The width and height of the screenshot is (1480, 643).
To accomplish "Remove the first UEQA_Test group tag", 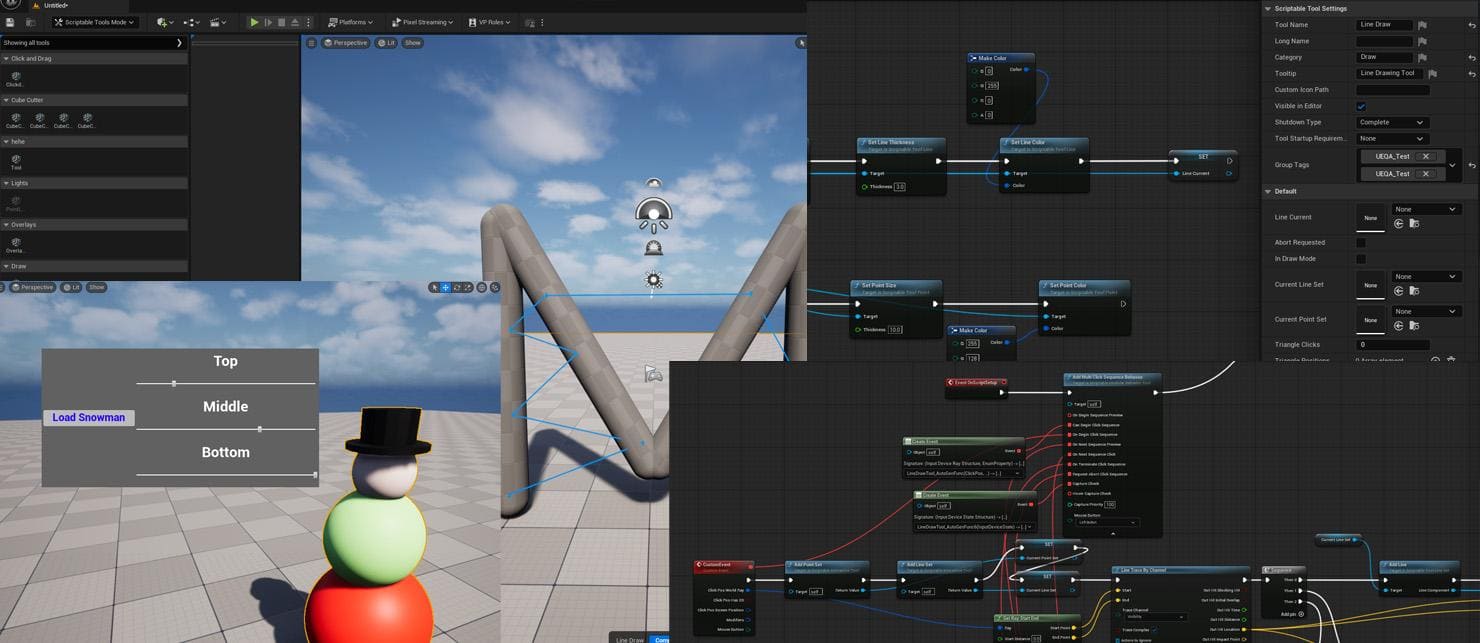I will (x=1425, y=156).
